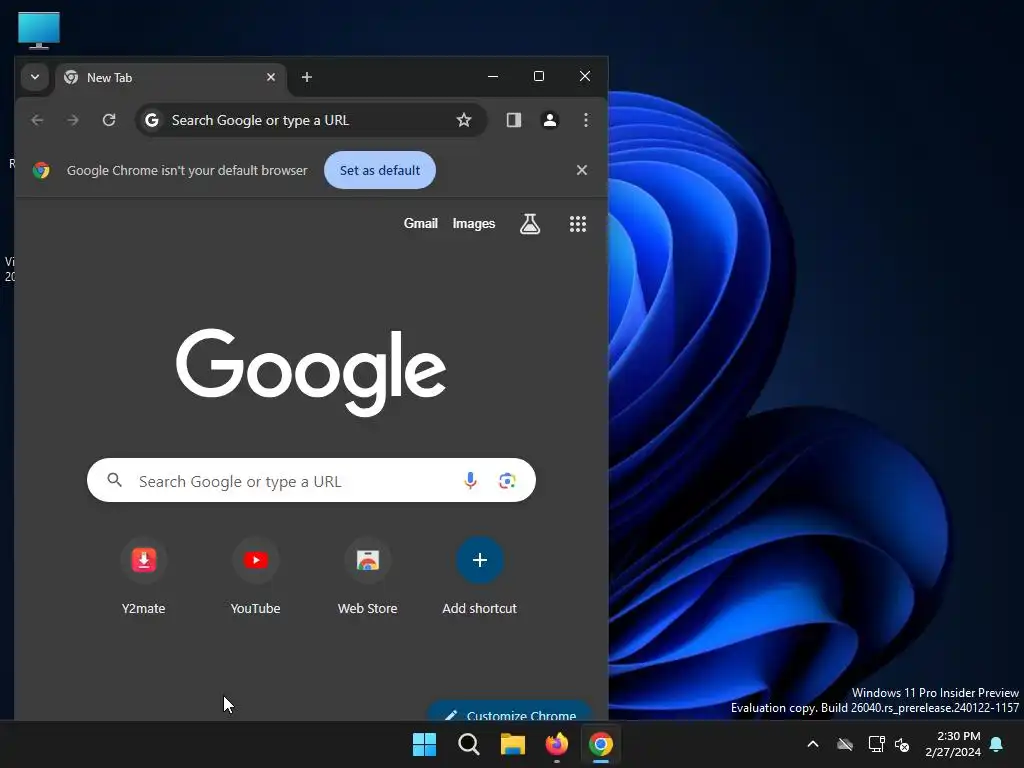Open Firefox from taskbar

(557, 744)
